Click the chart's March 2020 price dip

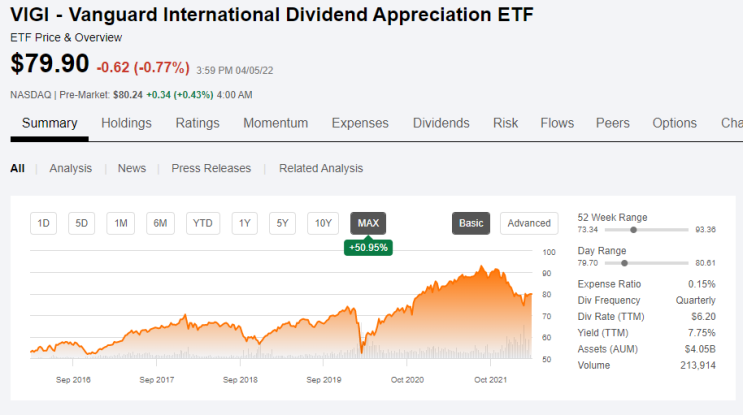coord(362,350)
